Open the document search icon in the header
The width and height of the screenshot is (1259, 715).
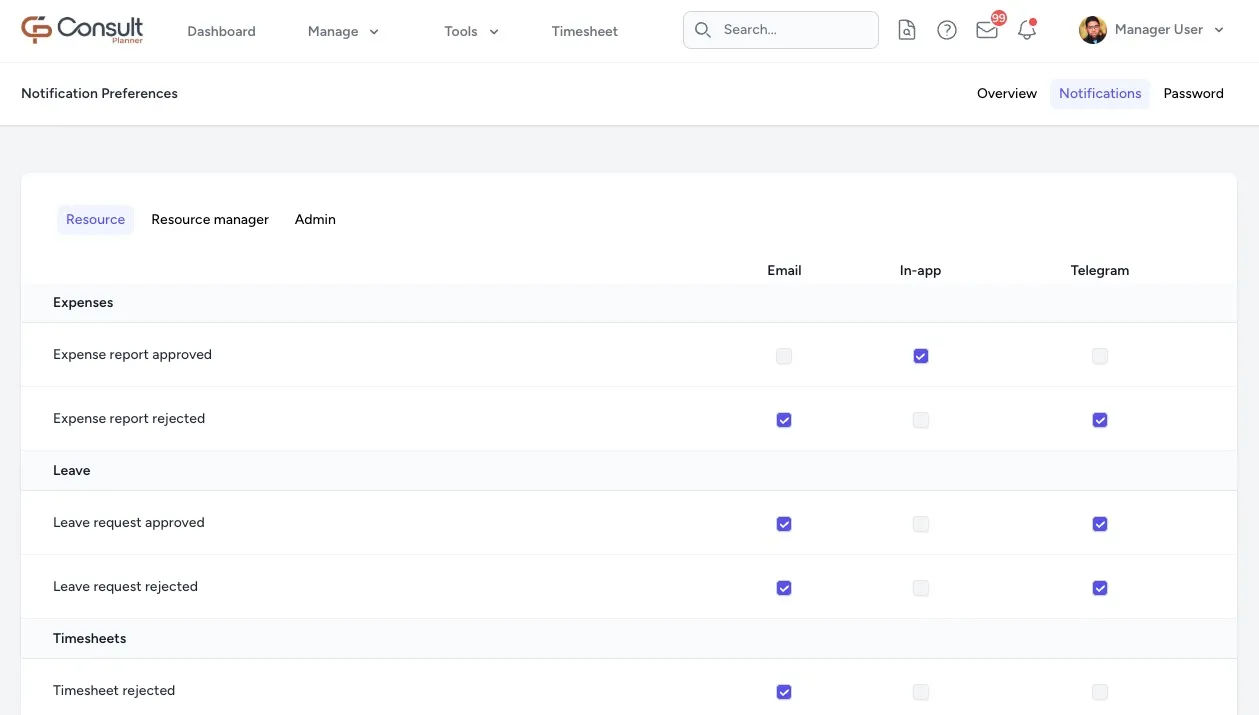907,30
